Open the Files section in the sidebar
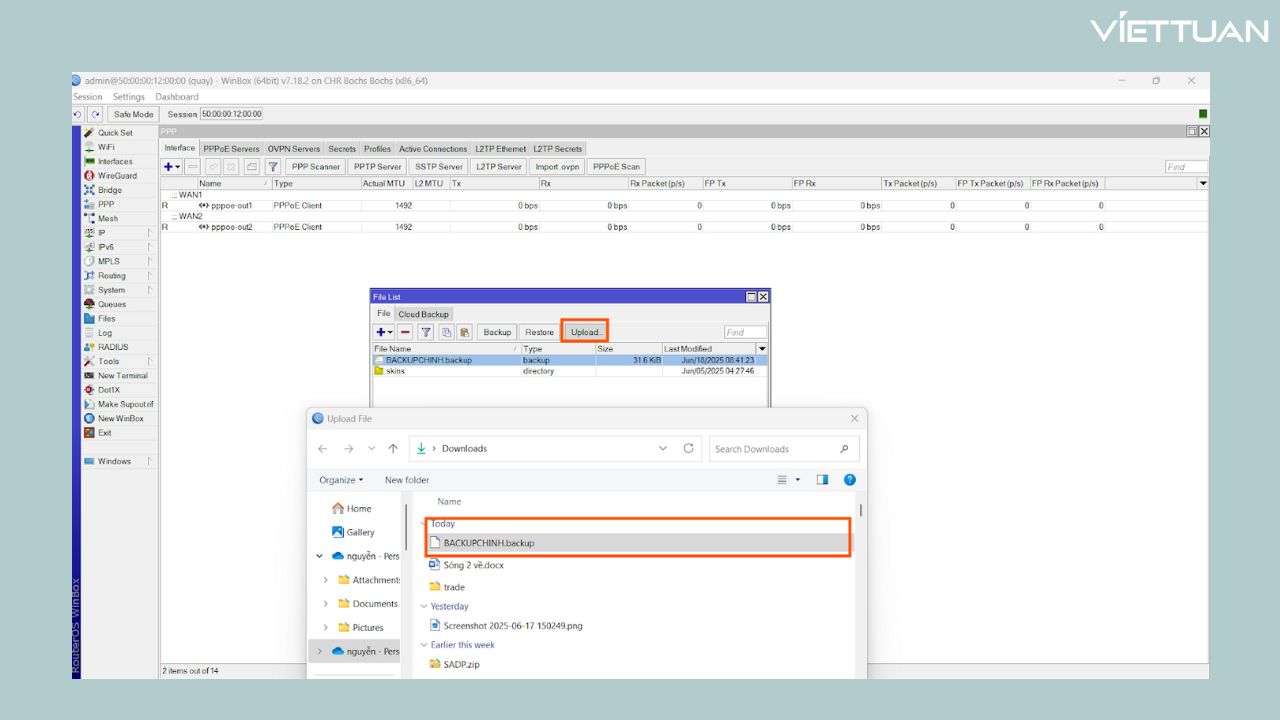 (x=106, y=319)
